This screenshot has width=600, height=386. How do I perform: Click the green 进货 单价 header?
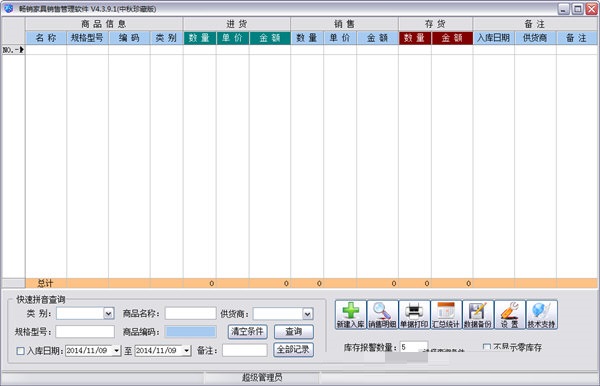point(232,38)
